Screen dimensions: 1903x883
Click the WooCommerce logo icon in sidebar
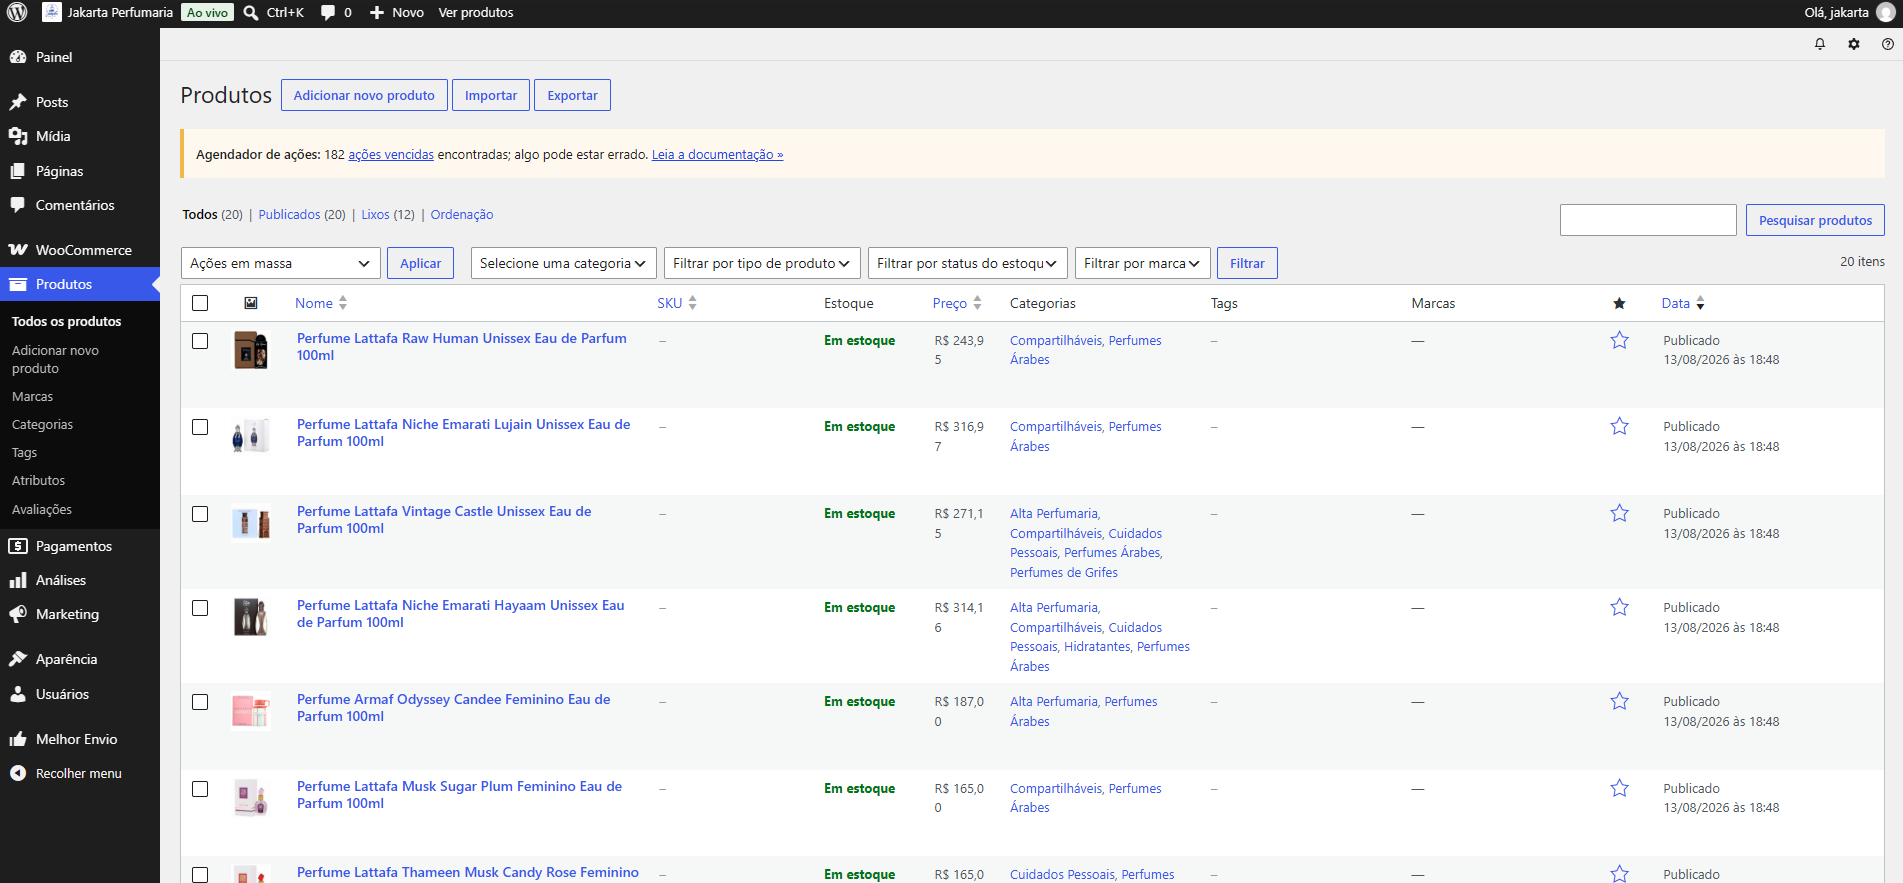pos(18,250)
